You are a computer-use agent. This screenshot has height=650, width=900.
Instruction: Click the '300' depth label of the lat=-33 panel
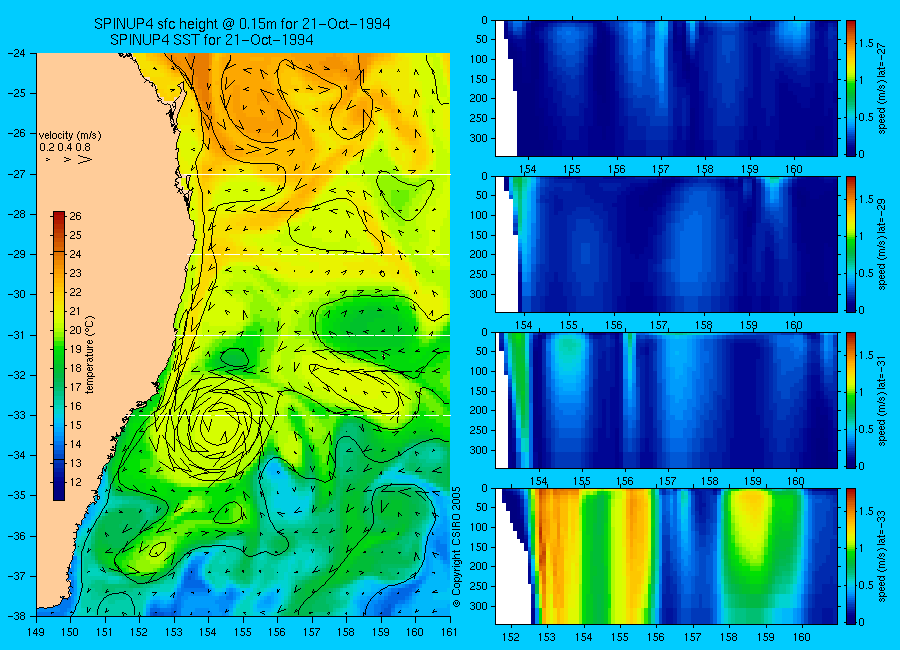tap(479, 606)
